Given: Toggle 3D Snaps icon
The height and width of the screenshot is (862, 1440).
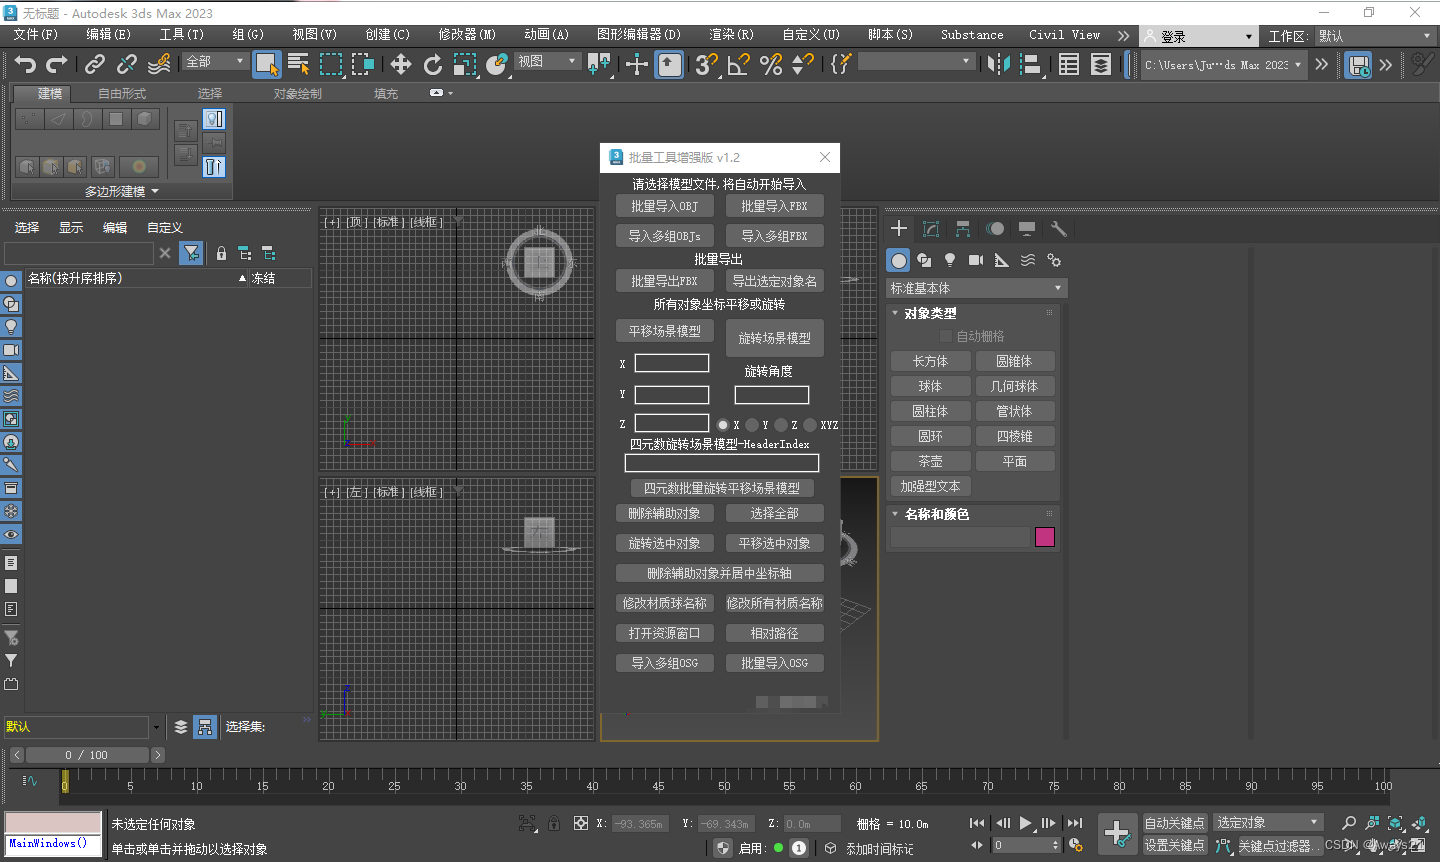Looking at the screenshot, I should 706,65.
